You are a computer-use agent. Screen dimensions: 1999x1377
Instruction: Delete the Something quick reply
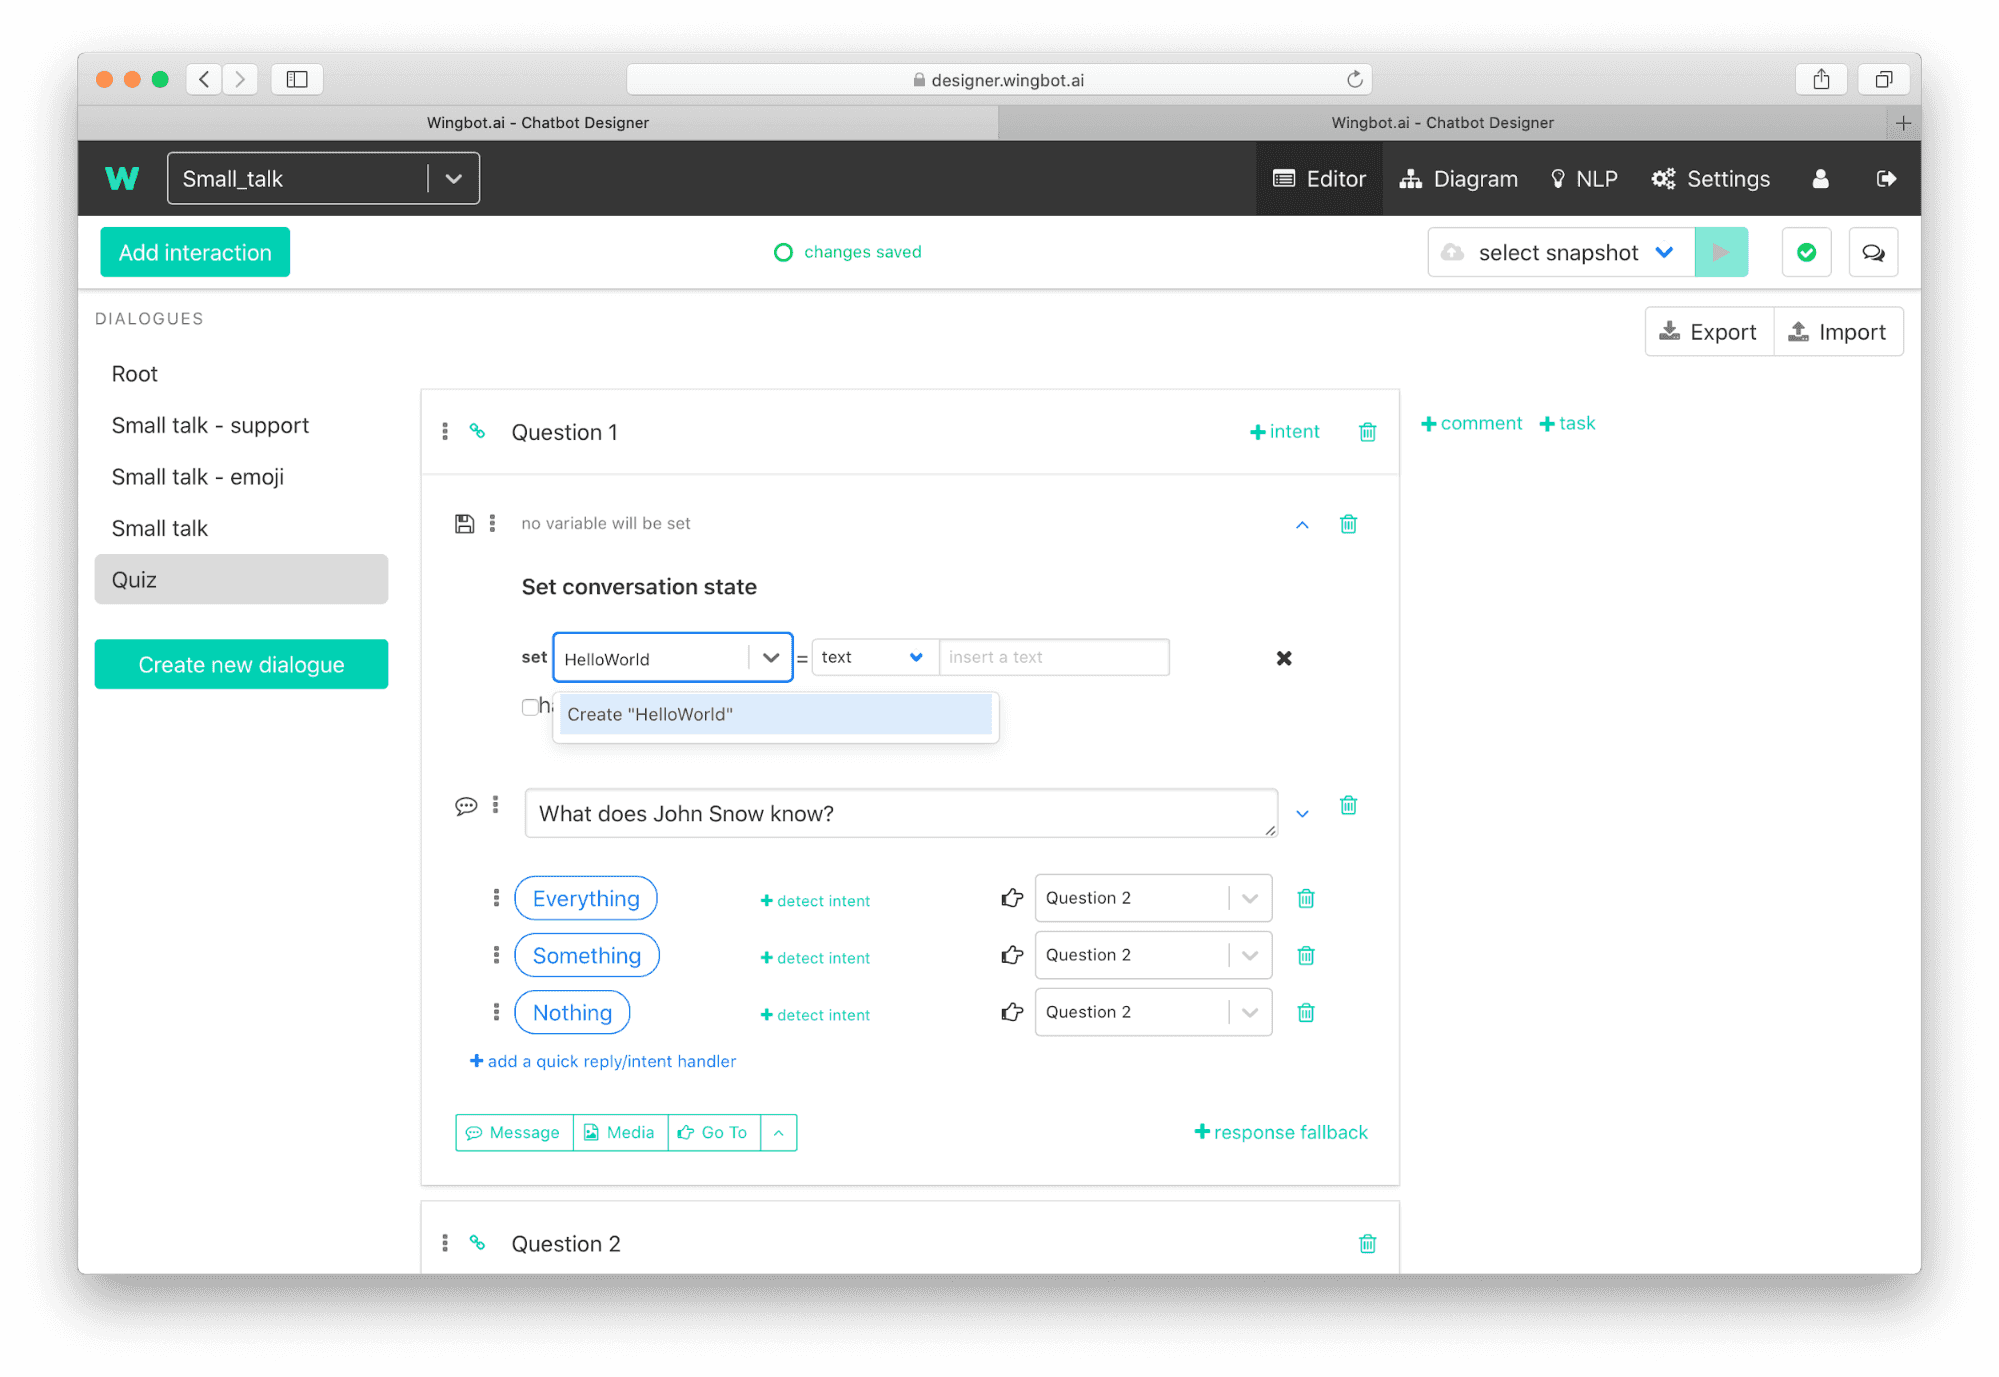tap(1305, 956)
